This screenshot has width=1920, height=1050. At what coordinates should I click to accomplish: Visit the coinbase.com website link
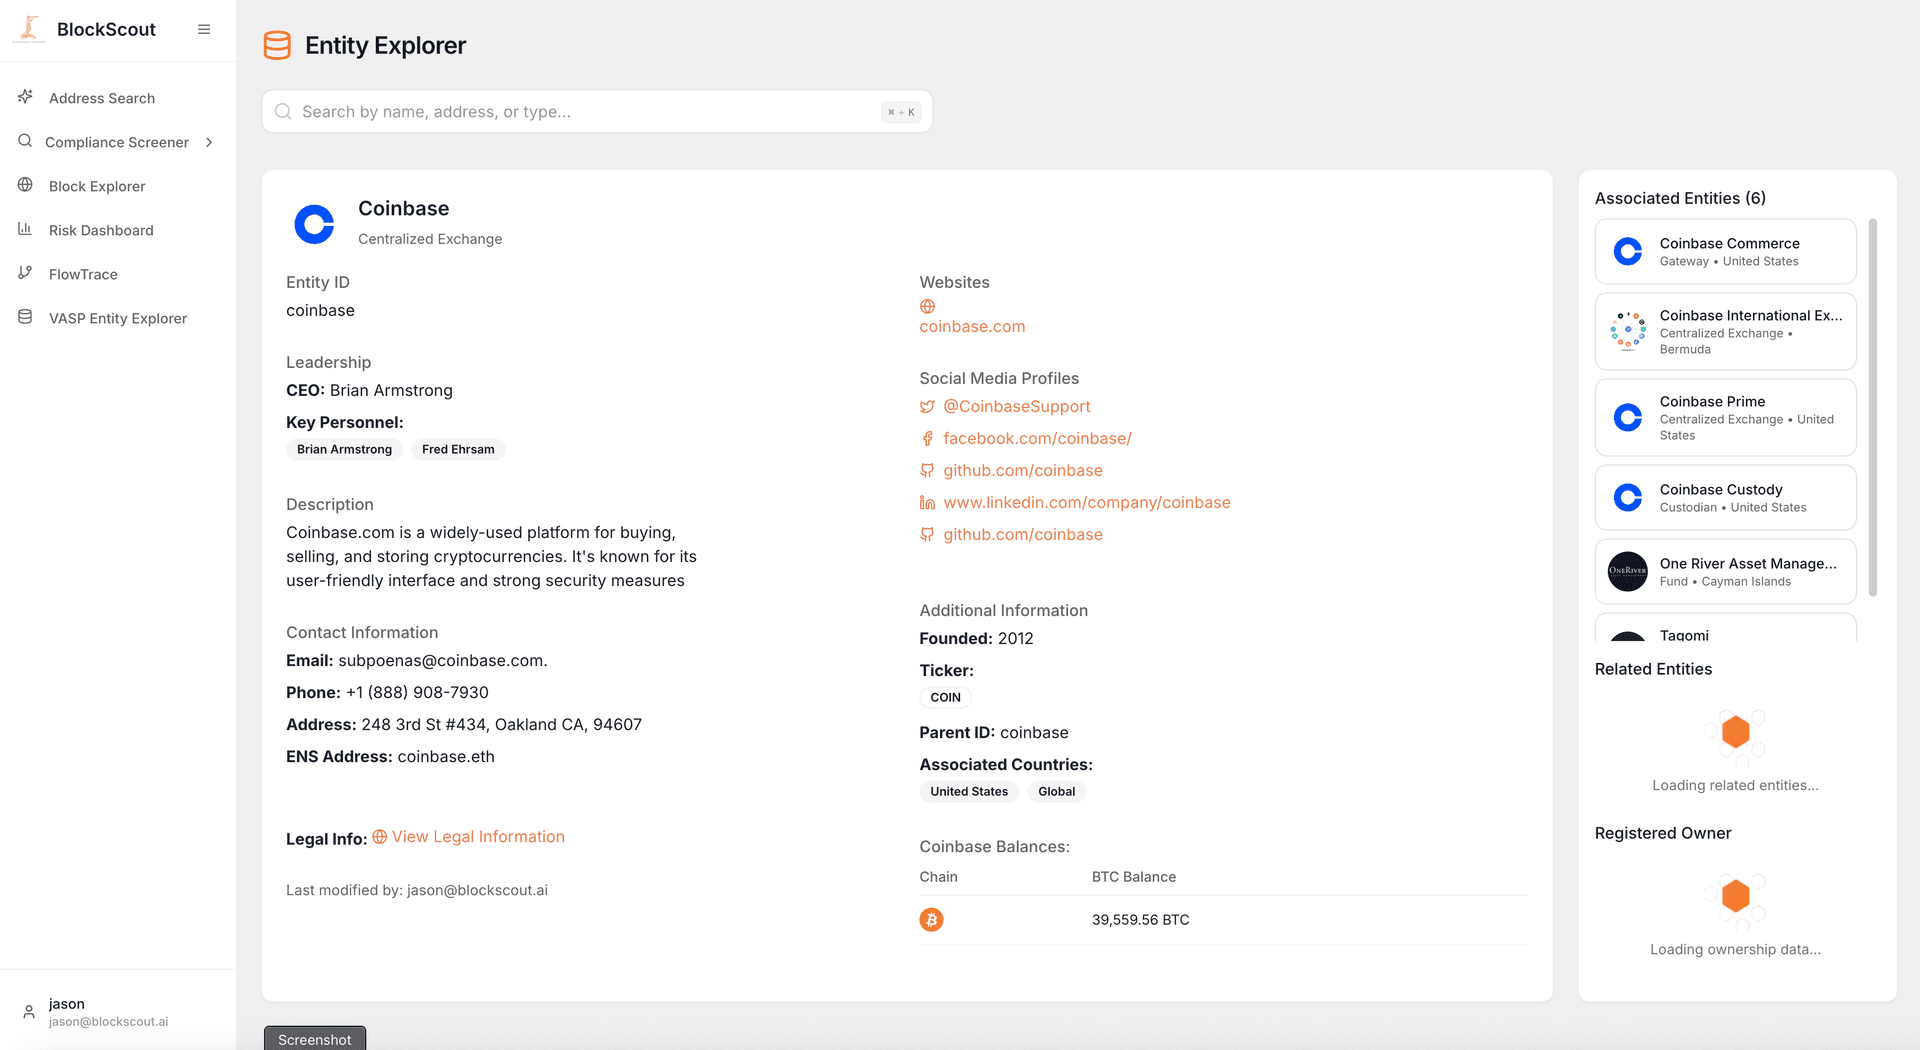(x=971, y=326)
